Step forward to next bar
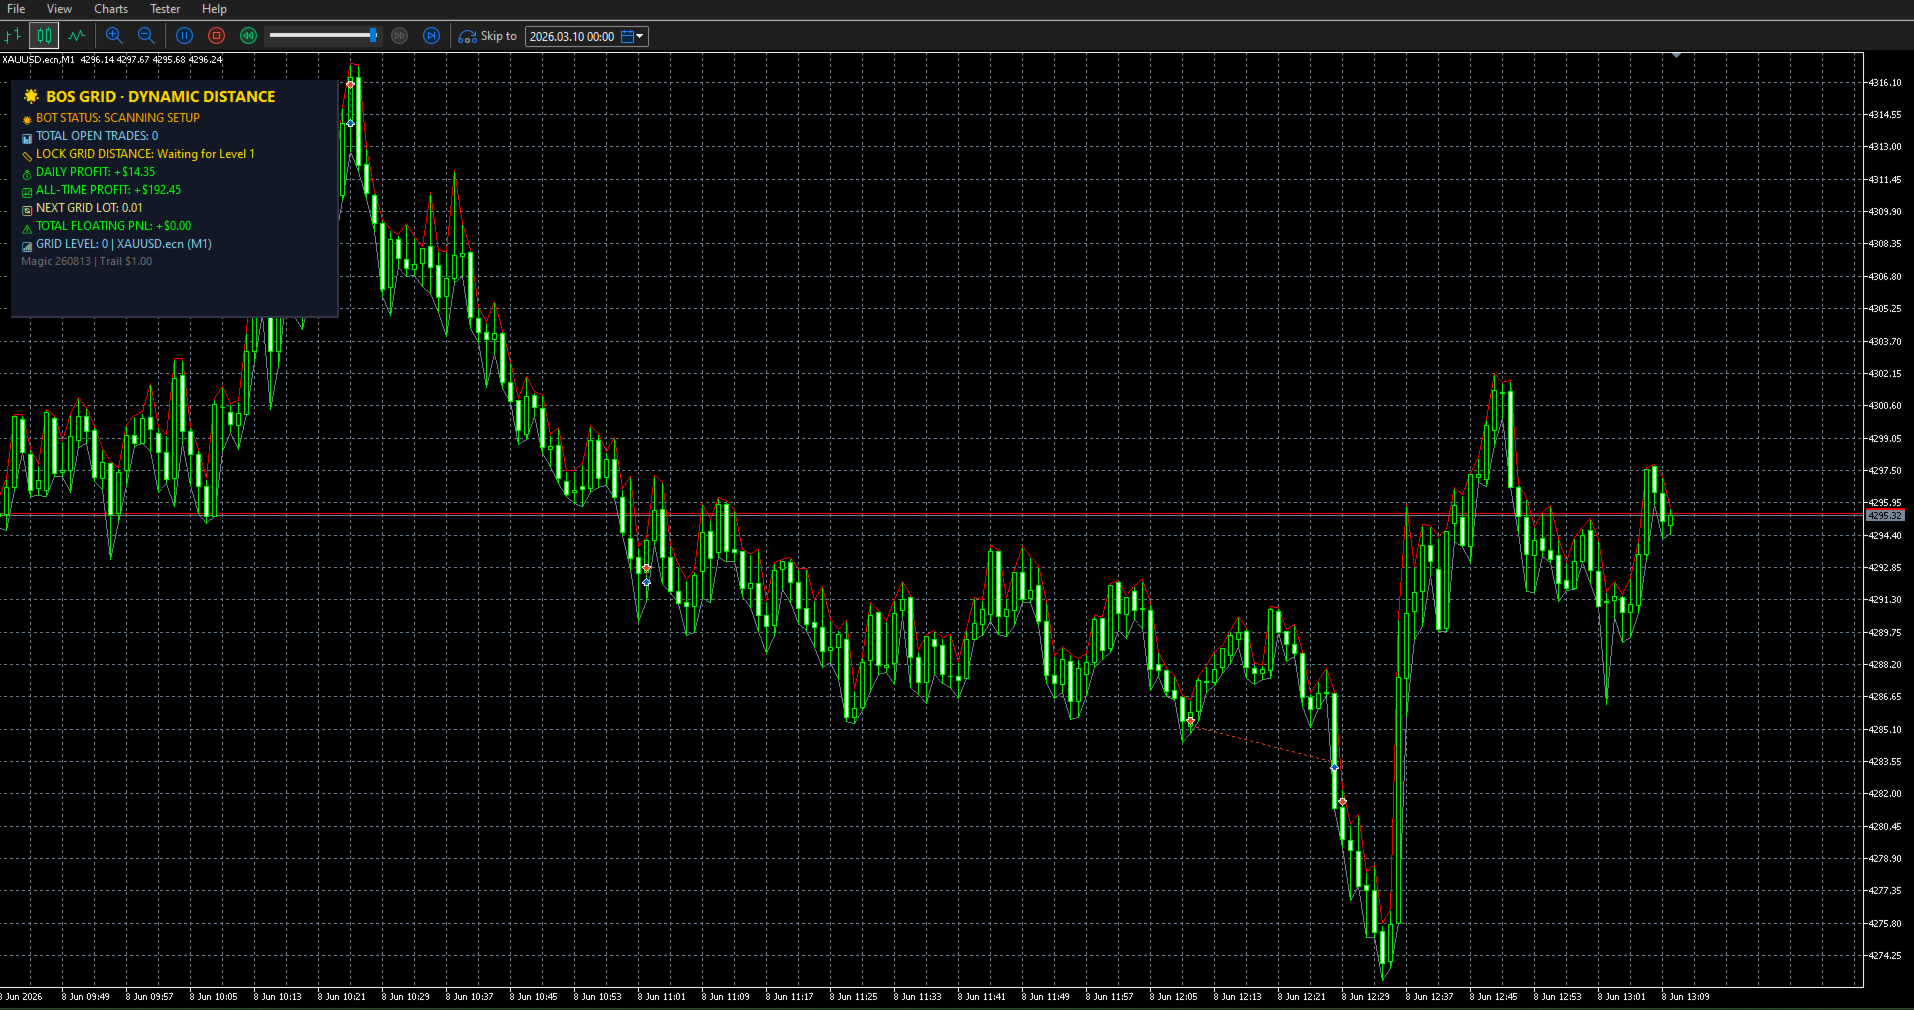This screenshot has height=1010, width=1914. click(431, 36)
